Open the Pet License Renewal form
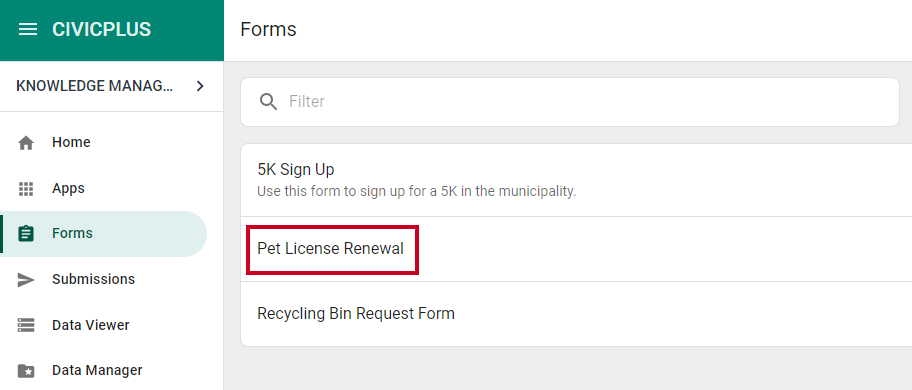The image size is (912, 390). click(576, 249)
